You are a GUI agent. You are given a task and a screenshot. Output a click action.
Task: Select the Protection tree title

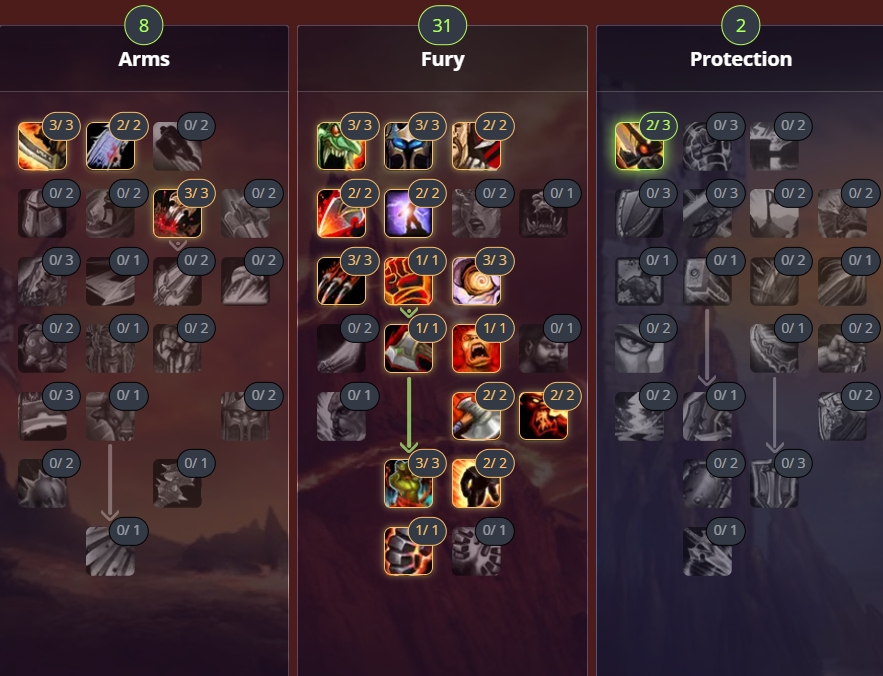[741, 59]
